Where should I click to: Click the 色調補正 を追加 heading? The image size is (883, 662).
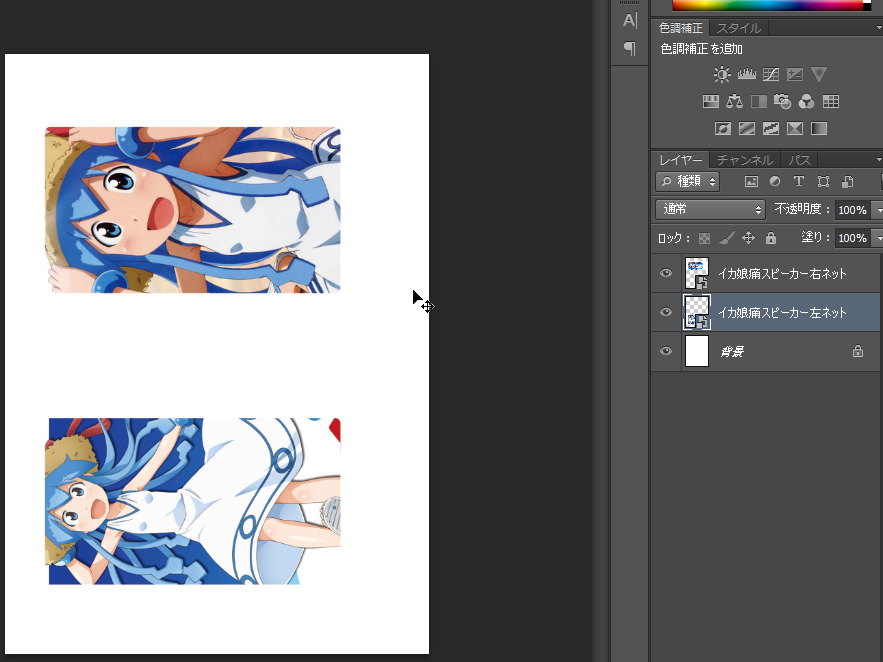701,49
